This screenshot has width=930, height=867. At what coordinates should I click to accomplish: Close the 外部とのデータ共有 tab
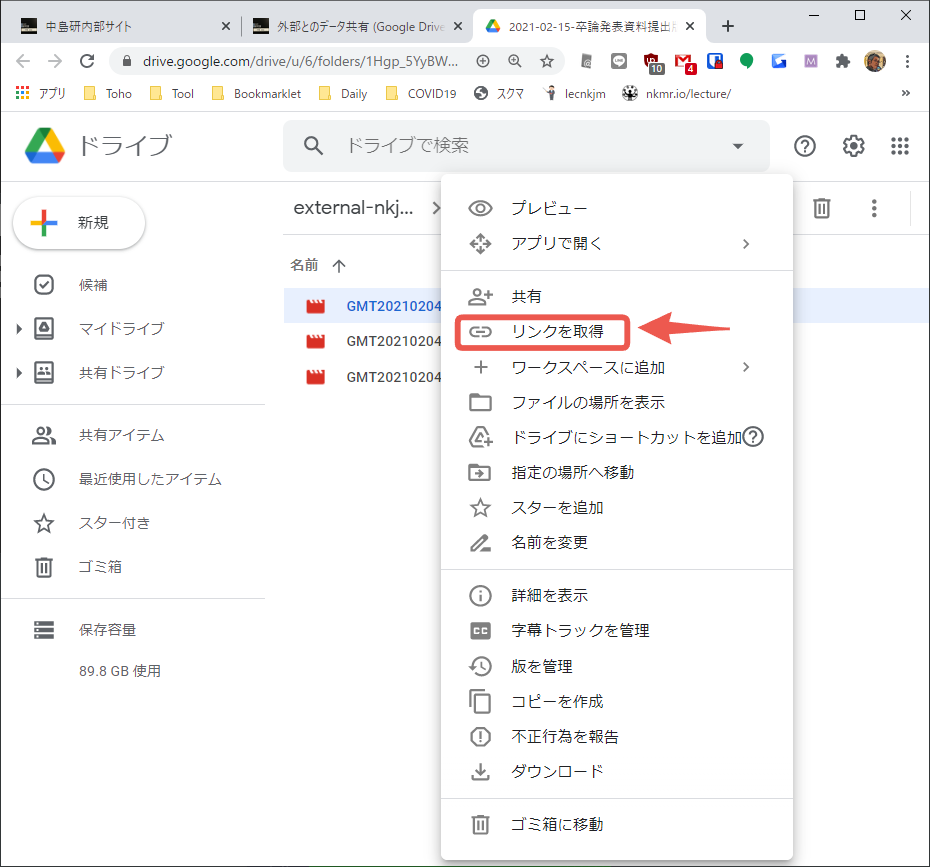[458, 26]
